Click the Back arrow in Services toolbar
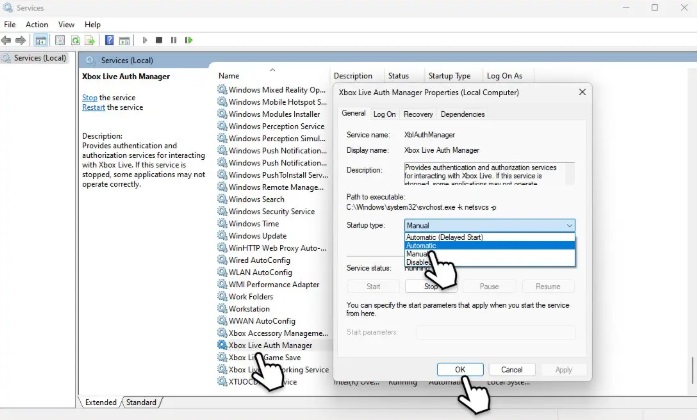Image resolution: width=697 pixels, height=420 pixels. [6, 40]
